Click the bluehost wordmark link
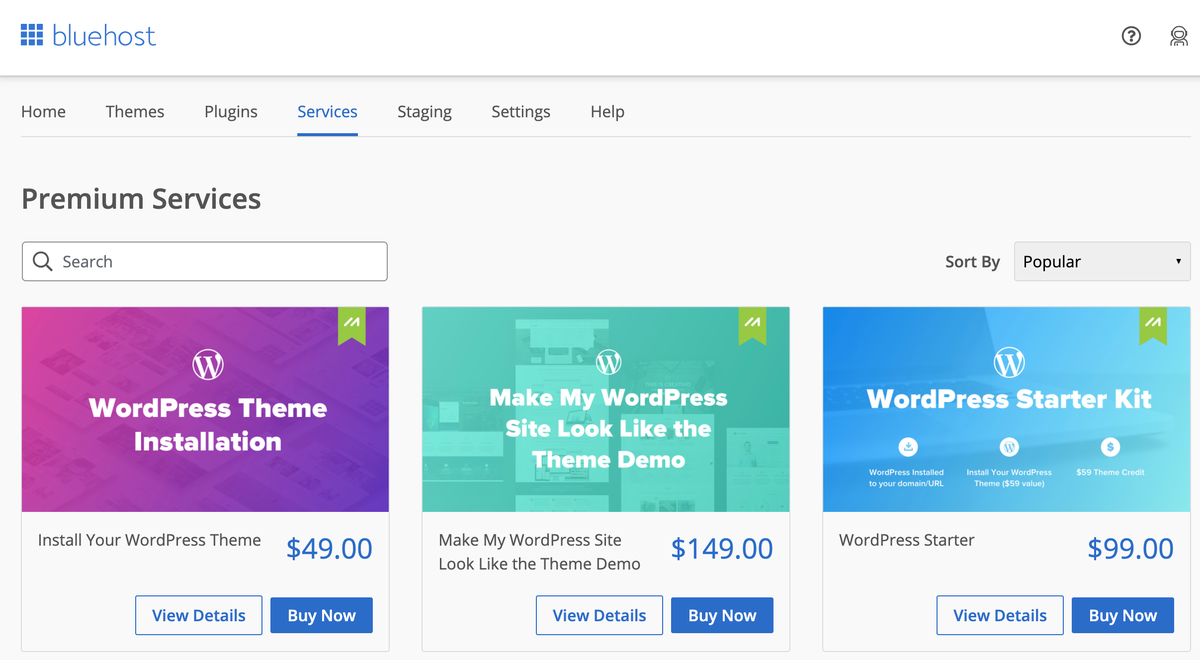 (x=104, y=36)
